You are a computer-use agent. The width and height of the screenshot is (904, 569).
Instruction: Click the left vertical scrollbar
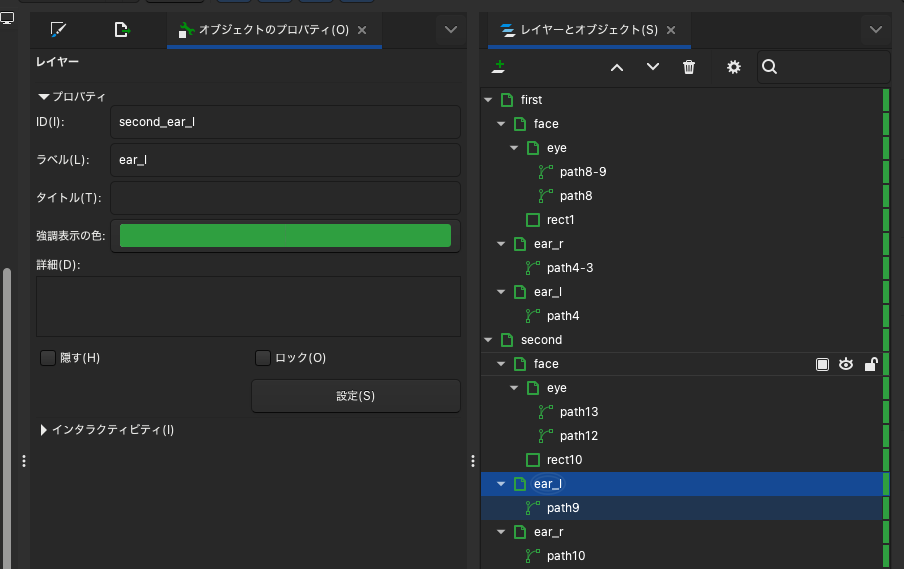7,418
